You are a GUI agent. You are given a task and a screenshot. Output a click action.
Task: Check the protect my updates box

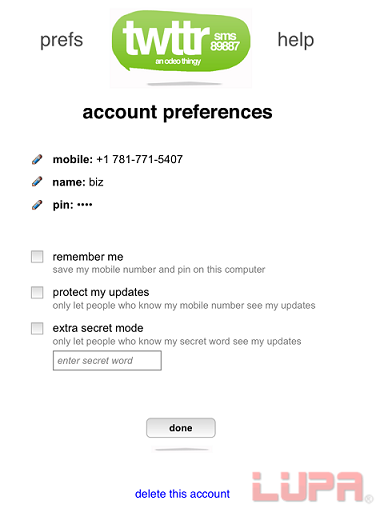coord(37,292)
